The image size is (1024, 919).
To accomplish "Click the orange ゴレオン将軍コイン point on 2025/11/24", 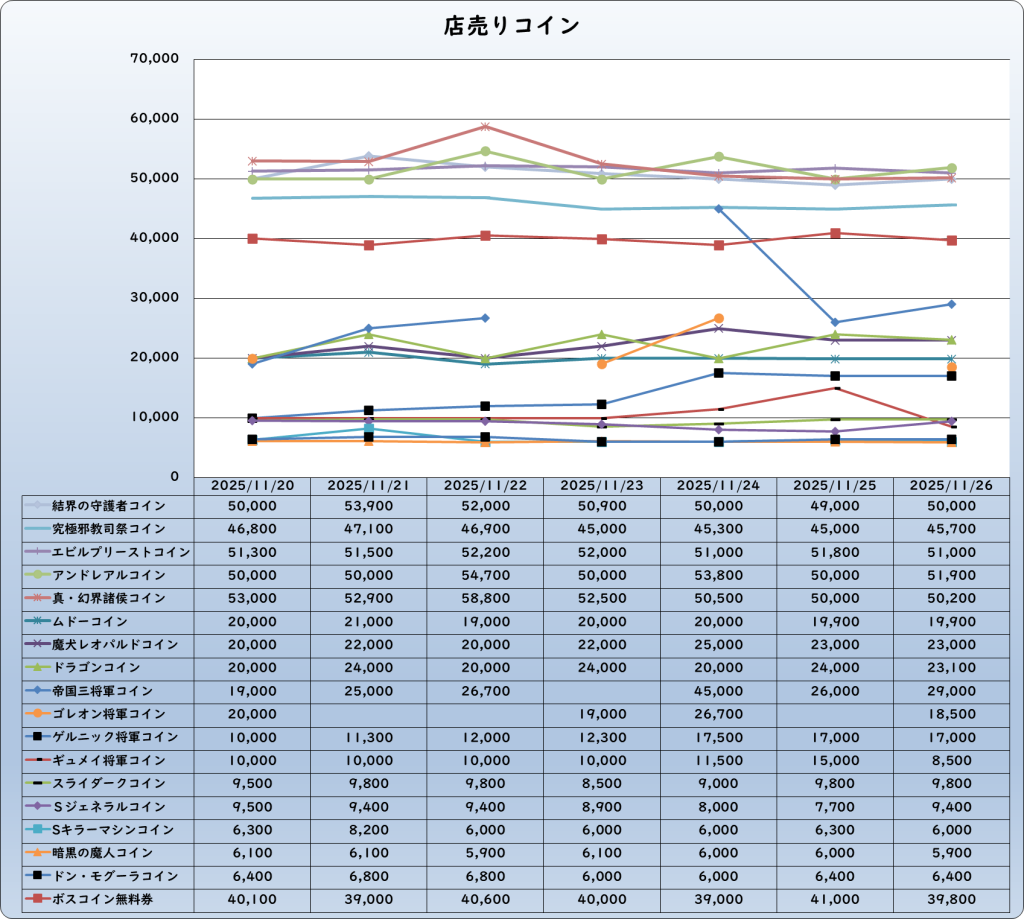I will point(718,318).
